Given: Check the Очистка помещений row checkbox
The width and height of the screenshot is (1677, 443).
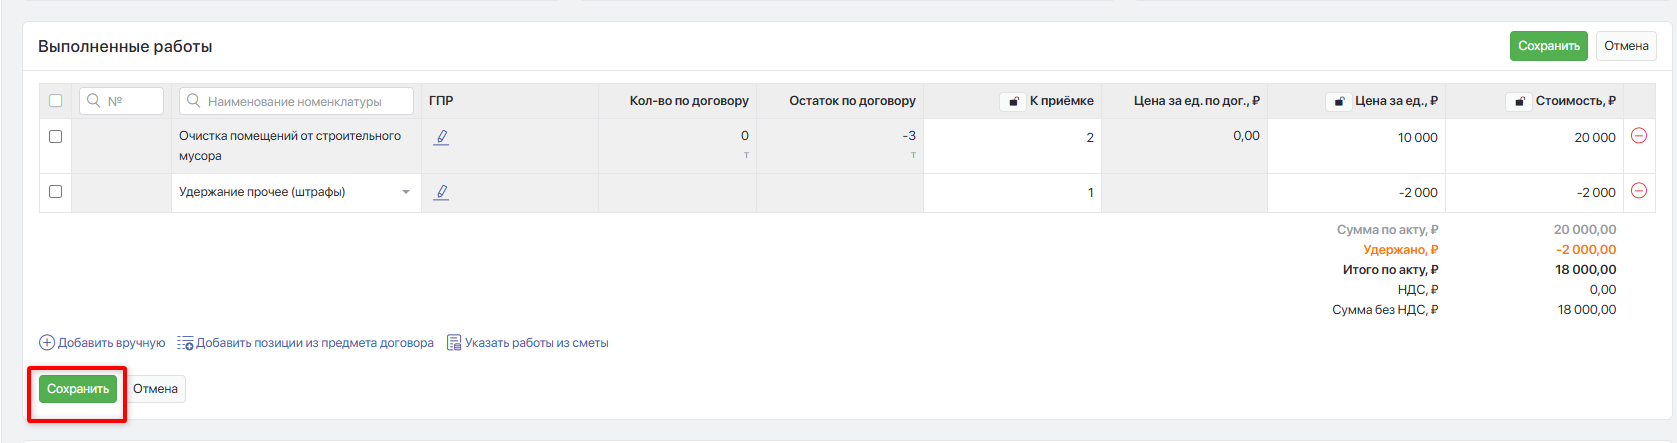Looking at the screenshot, I should (56, 137).
